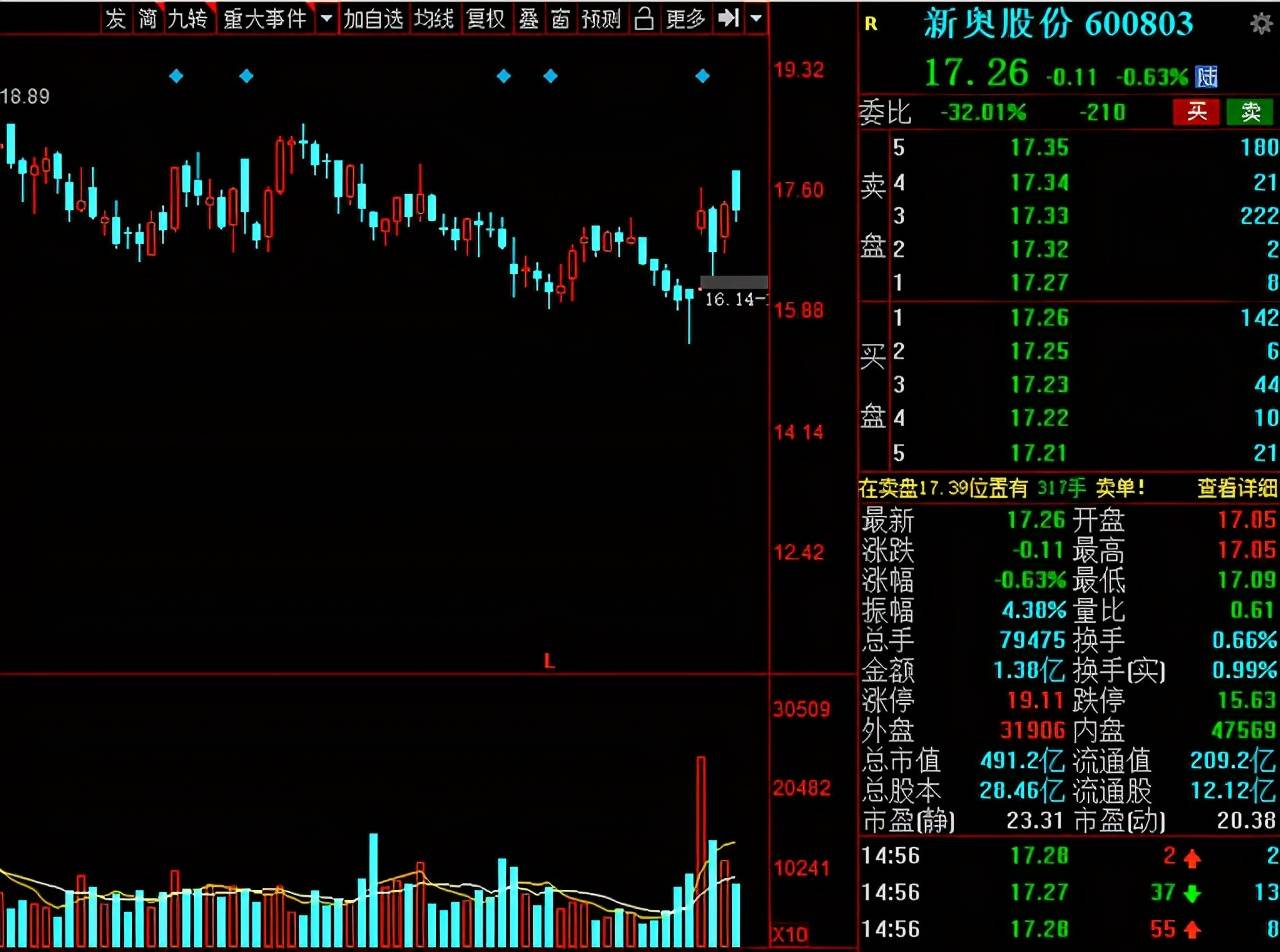Click the 委比 -32.01% value

click(x=984, y=112)
